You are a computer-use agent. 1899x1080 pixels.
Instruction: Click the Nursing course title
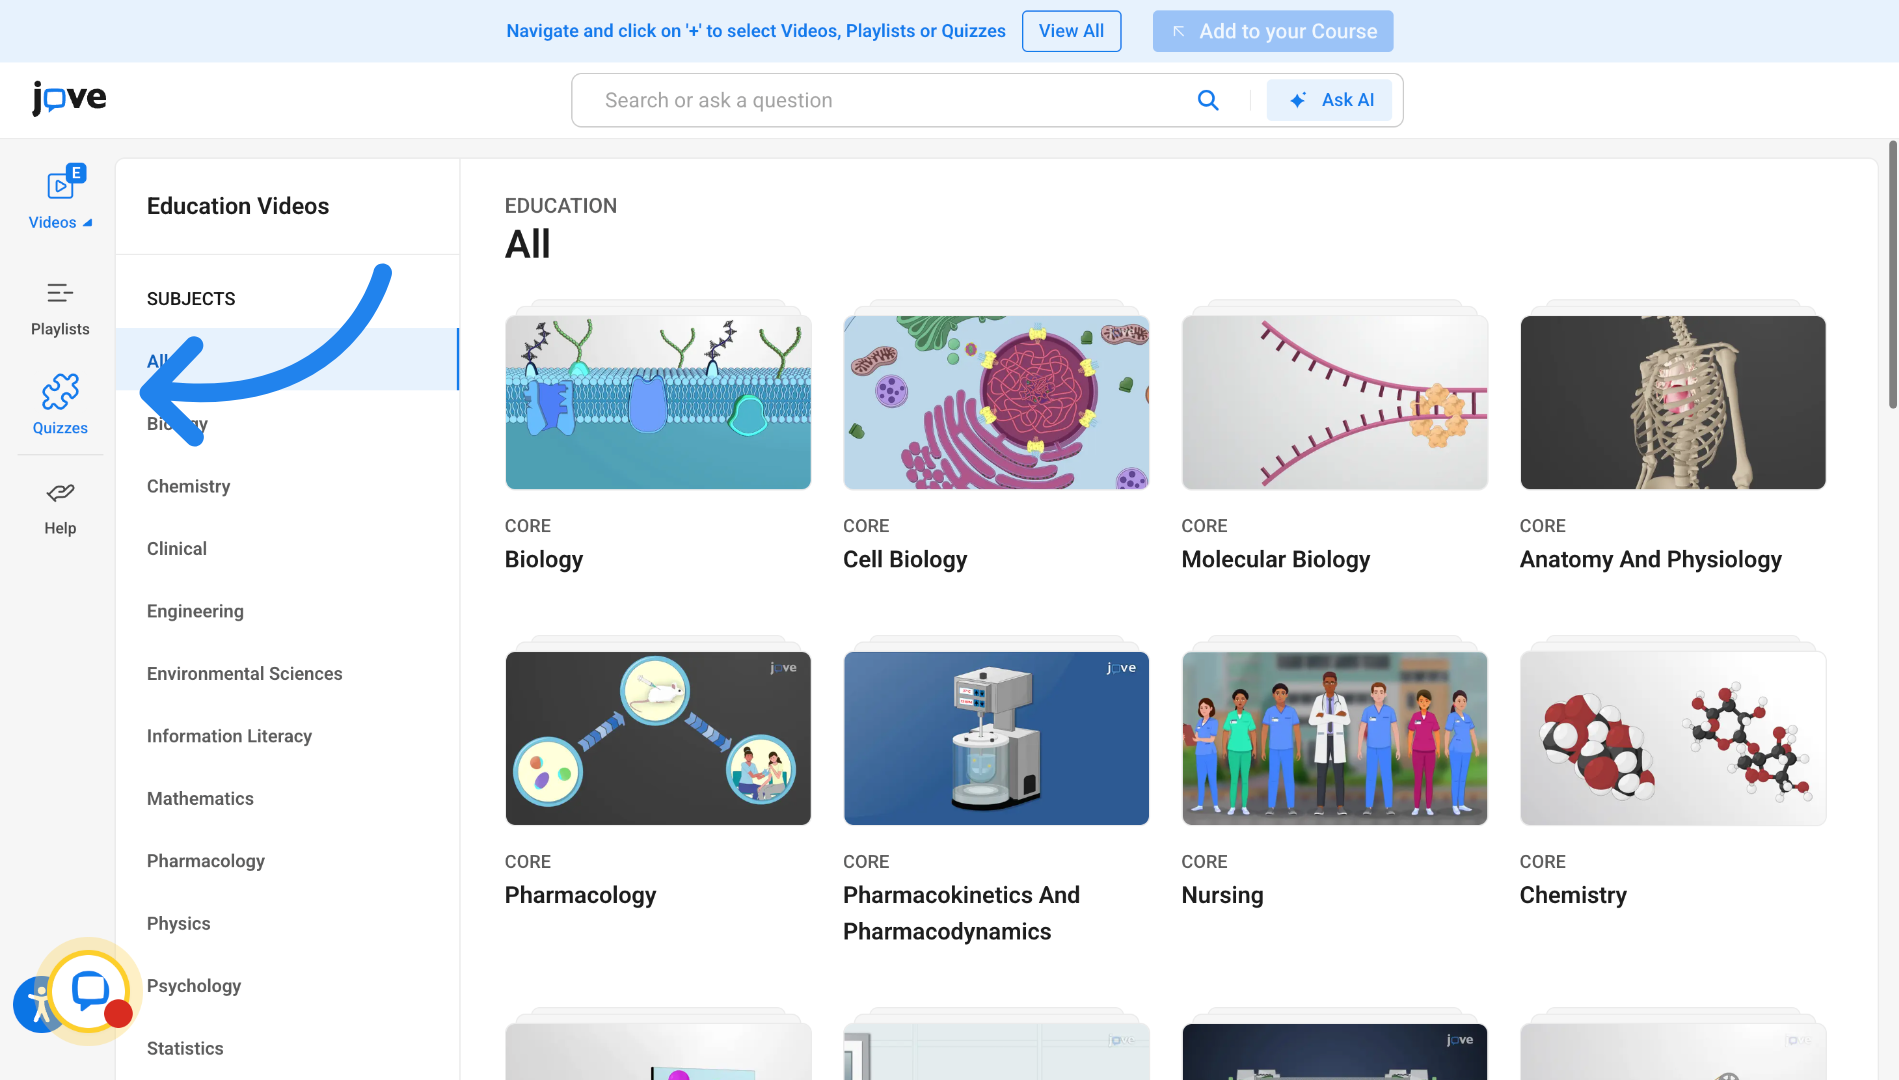(1222, 896)
